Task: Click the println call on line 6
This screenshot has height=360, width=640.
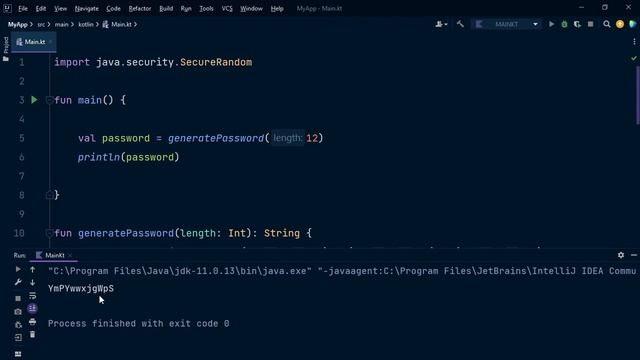Action: (99, 157)
